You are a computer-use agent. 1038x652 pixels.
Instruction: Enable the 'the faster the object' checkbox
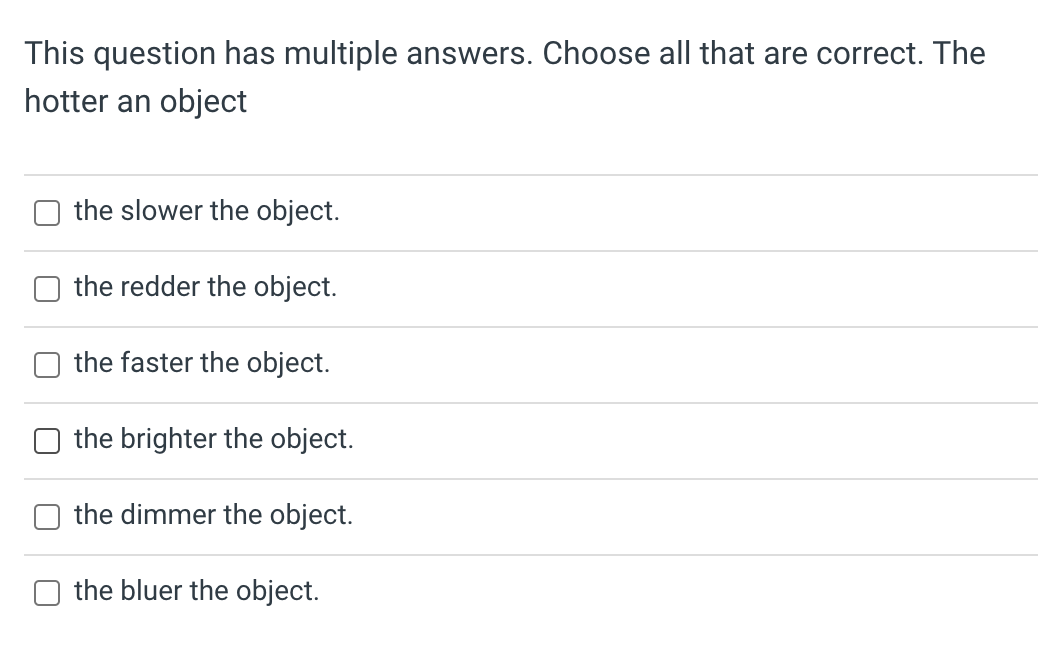pyautogui.click(x=47, y=365)
